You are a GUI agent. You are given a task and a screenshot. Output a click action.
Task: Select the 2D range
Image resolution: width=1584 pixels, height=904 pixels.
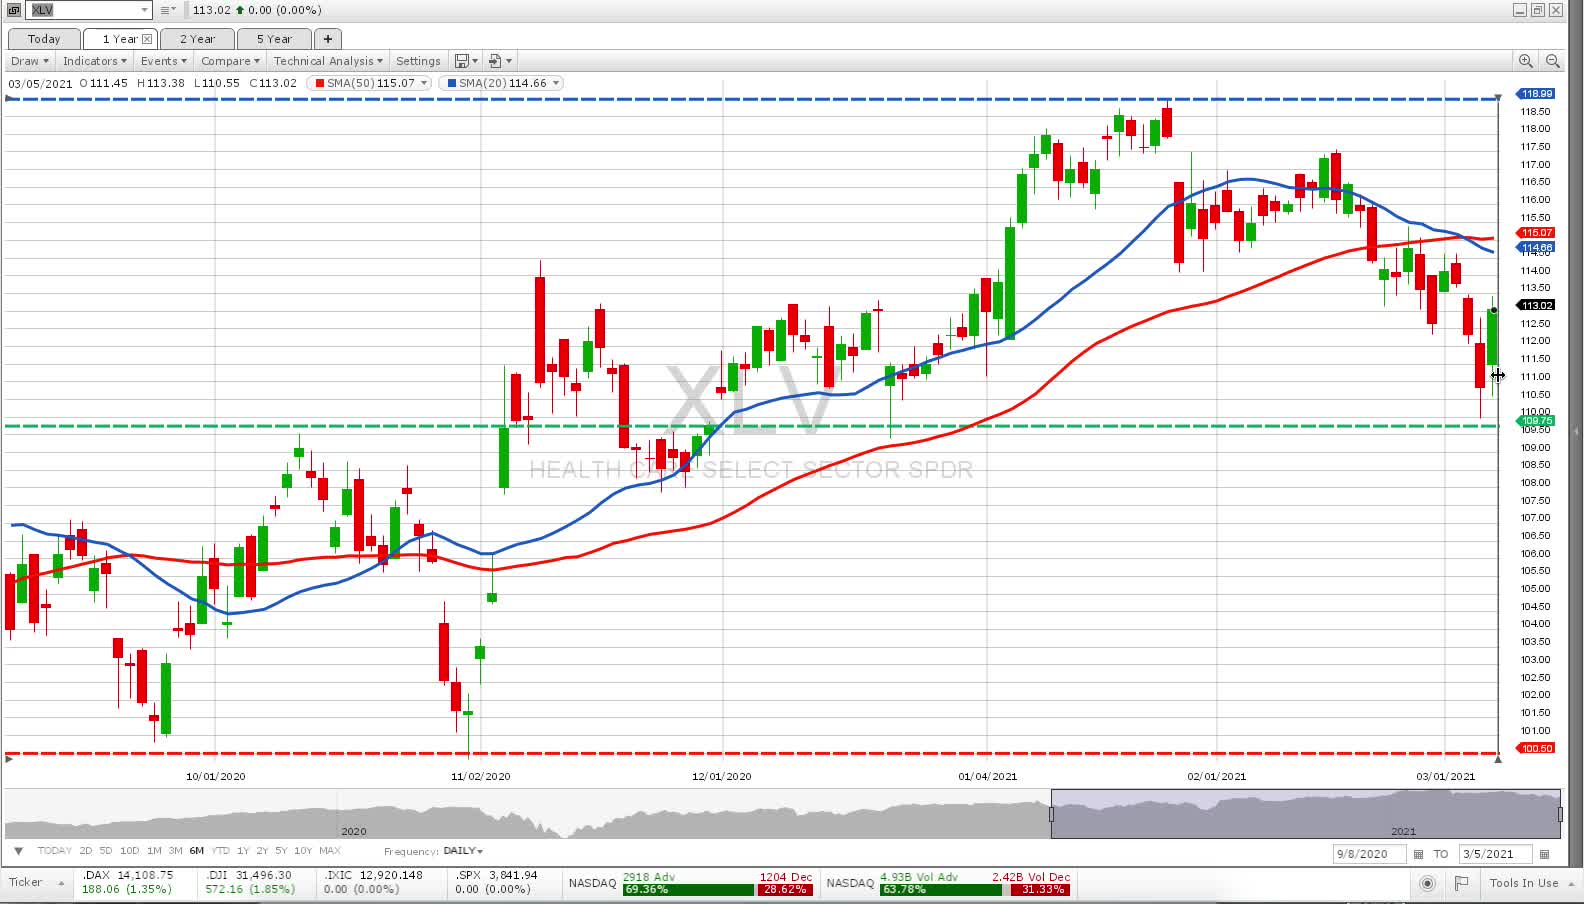pos(85,851)
